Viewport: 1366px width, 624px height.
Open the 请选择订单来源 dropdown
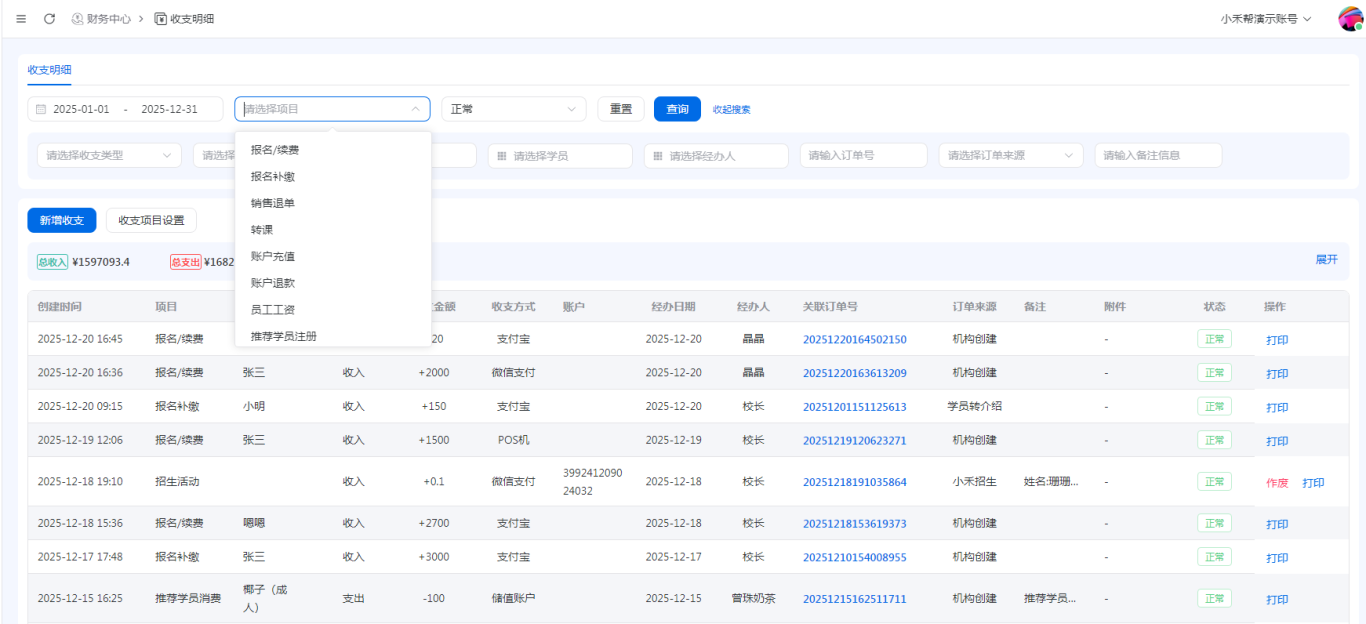(1010, 156)
